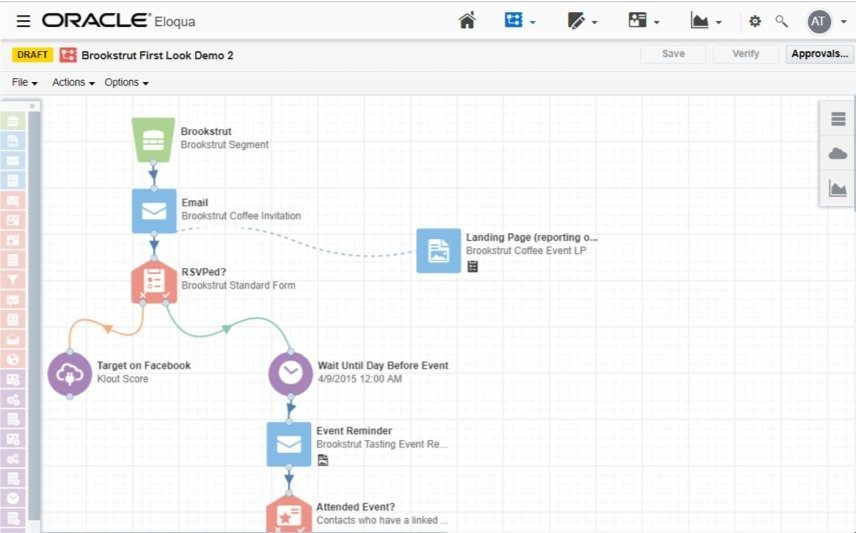This screenshot has height=533, width=856.
Task: Click the Verify button
Action: point(746,54)
